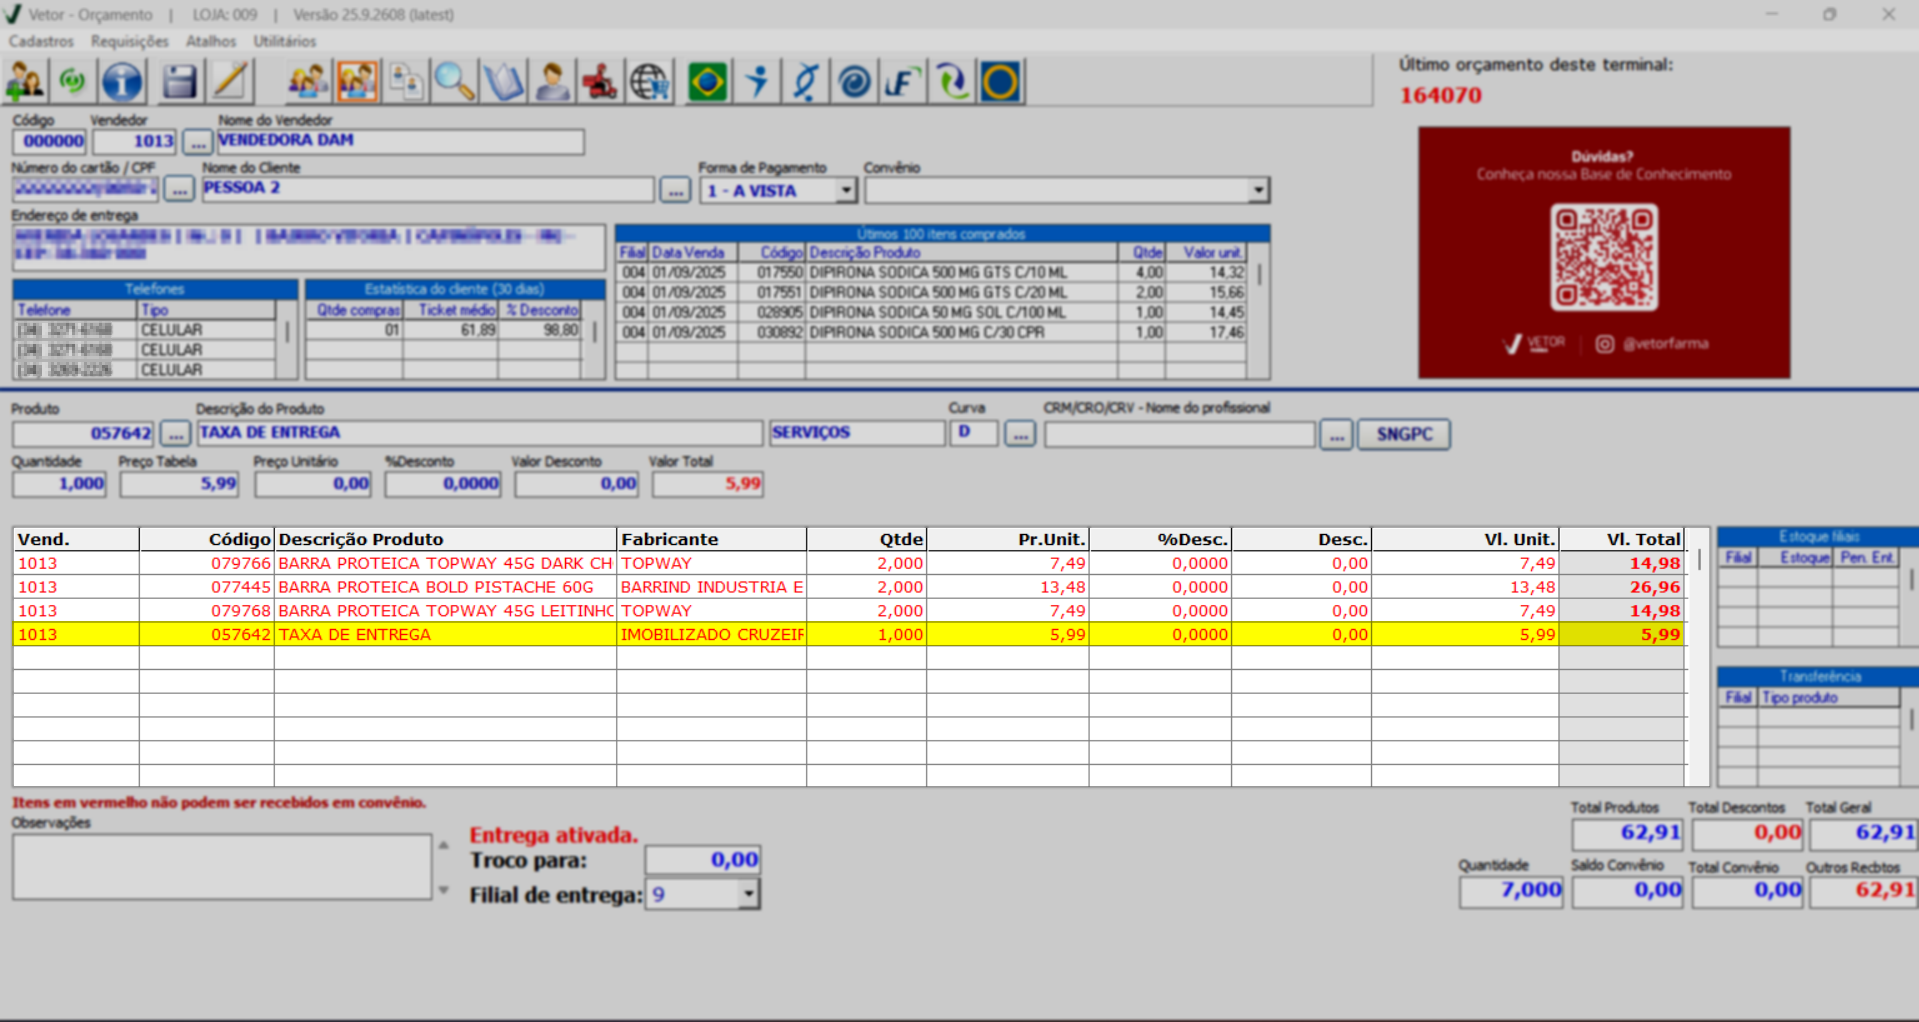
Task: Open the Cadastros menu
Action: (41, 41)
